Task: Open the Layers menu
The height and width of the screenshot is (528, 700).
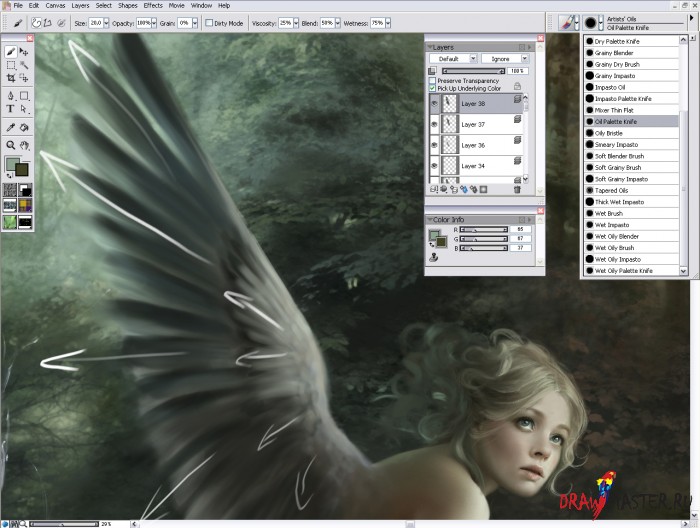Action: [80, 5]
